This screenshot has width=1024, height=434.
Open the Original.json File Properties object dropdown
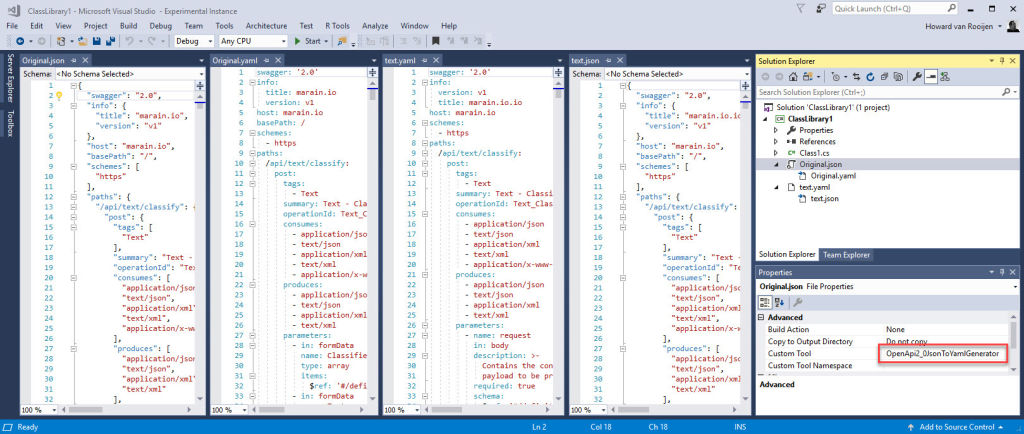click(1015, 287)
